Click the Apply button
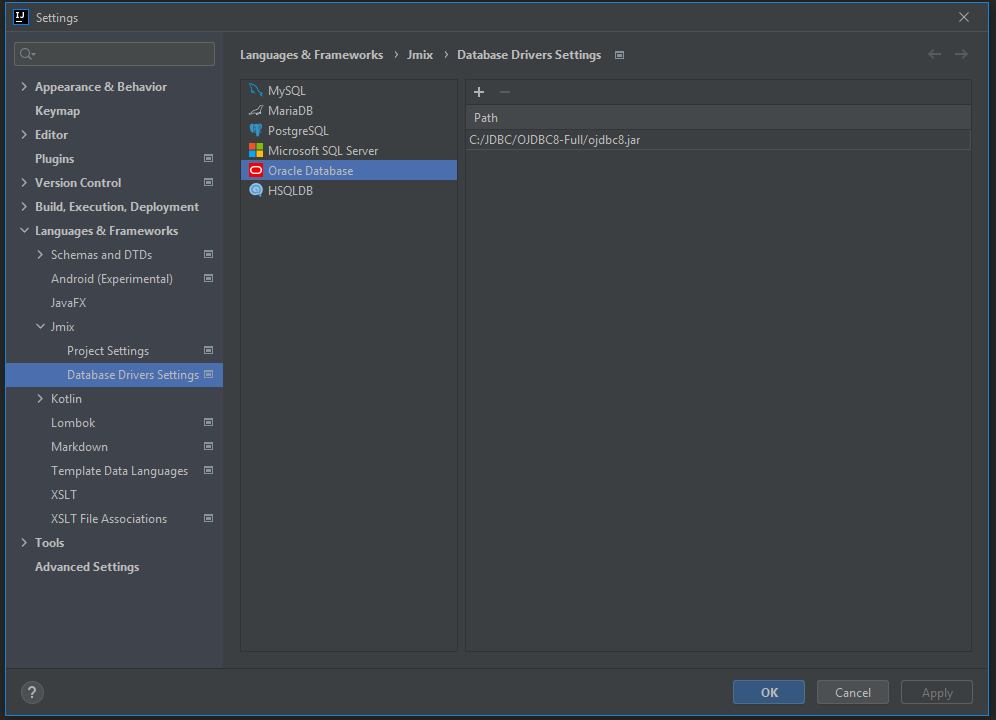This screenshot has height=720, width=996. (936, 692)
